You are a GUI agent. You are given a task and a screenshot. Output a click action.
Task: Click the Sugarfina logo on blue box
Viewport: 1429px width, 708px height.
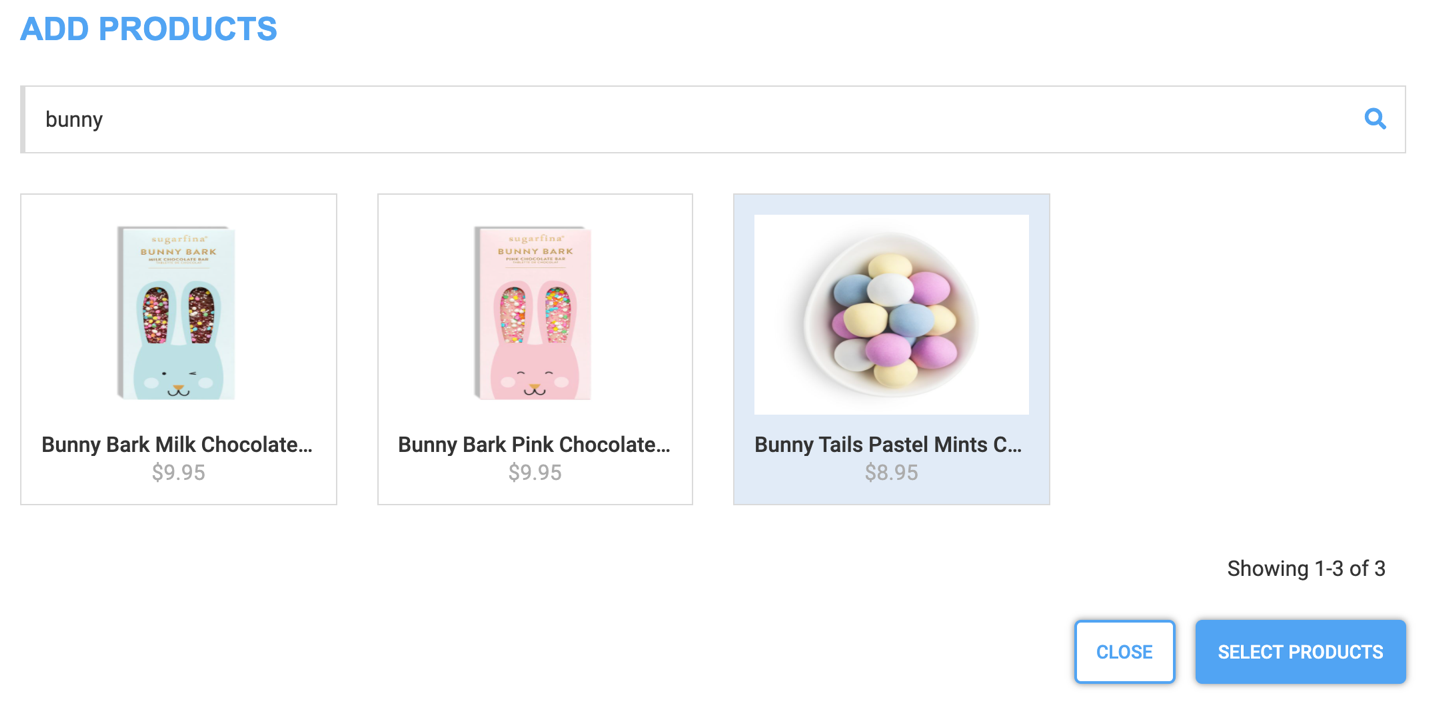[177, 239]
